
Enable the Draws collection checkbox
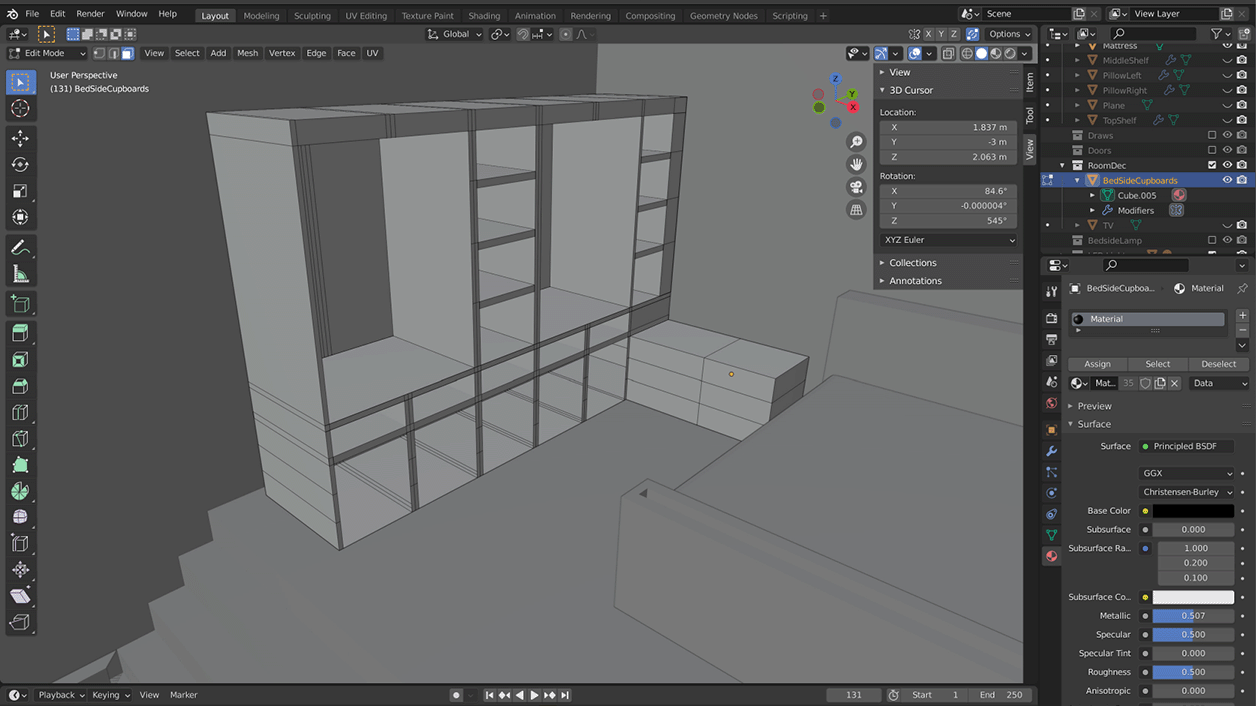tap(1212, 136)
